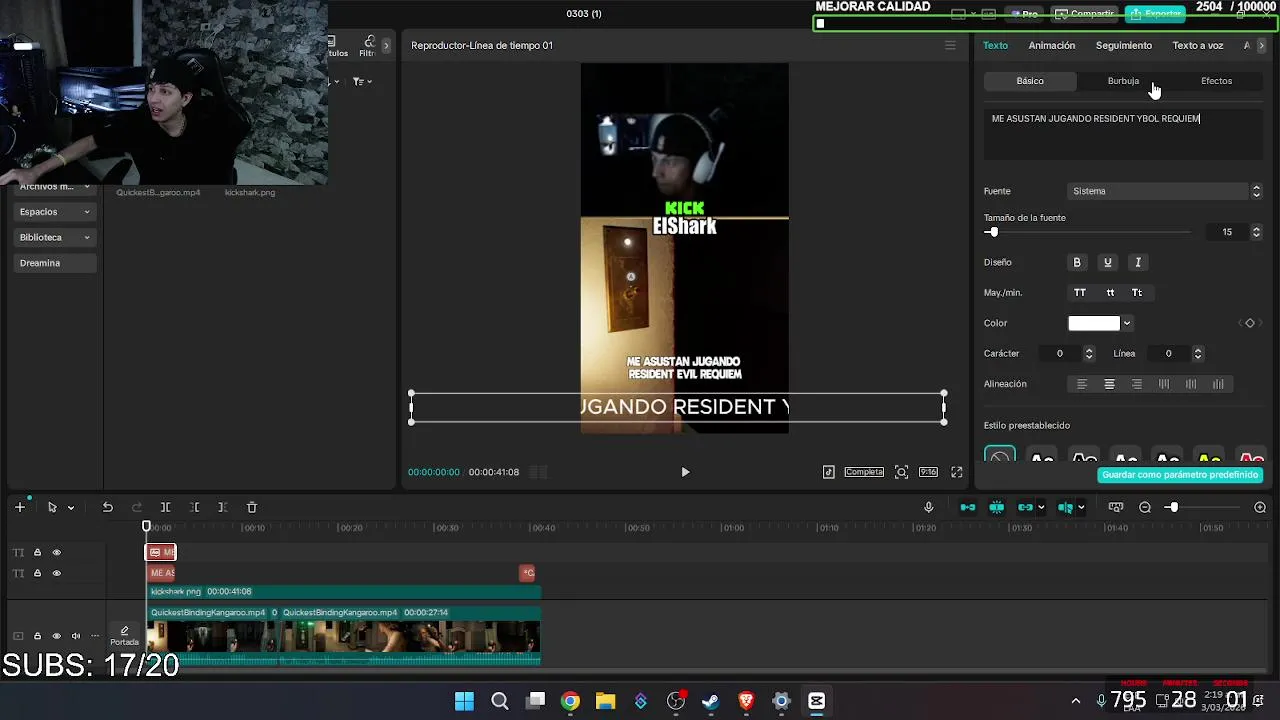Click the Portada cover edit button
Screen dimensions: 1280x720
tap(124, 636)
